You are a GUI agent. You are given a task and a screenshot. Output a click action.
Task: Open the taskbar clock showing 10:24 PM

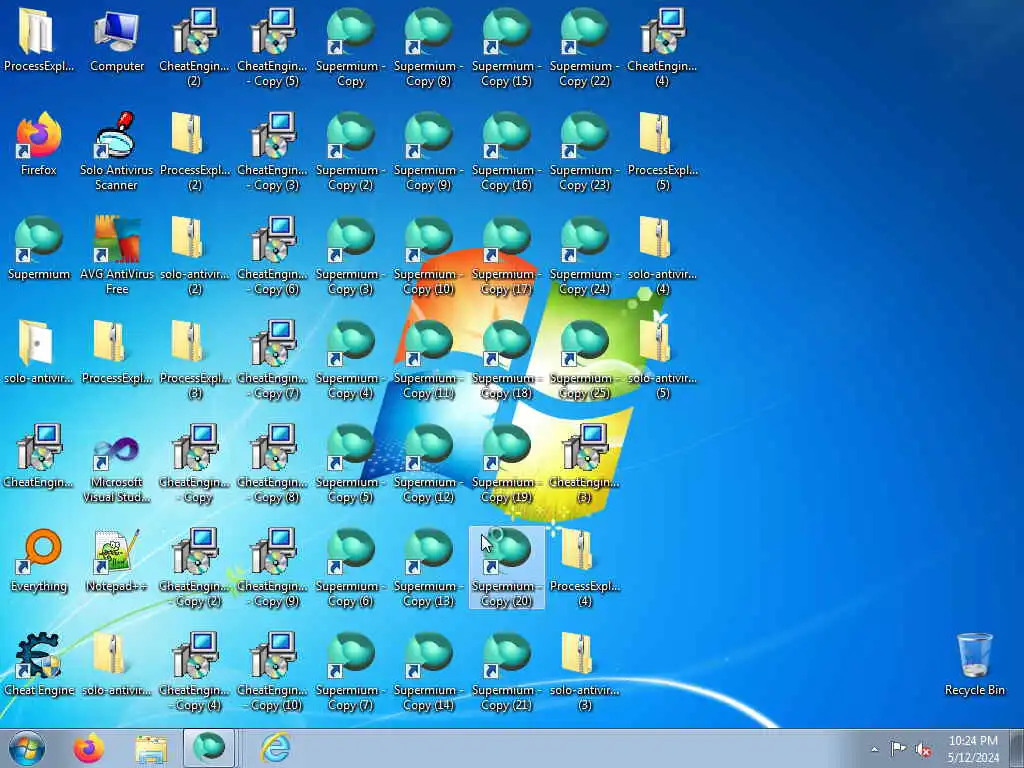click(973, 748)
